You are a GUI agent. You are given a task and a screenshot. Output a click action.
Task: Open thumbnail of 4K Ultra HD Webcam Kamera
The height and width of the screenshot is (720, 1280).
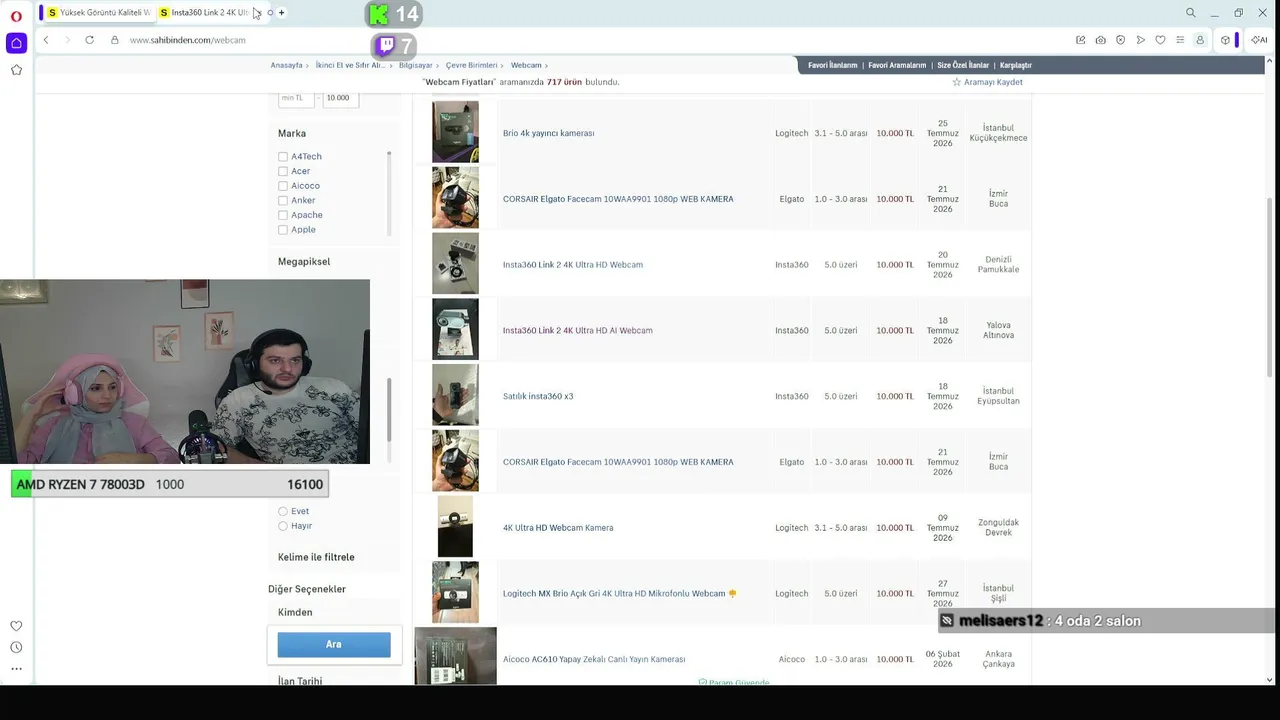click(455, 527)
